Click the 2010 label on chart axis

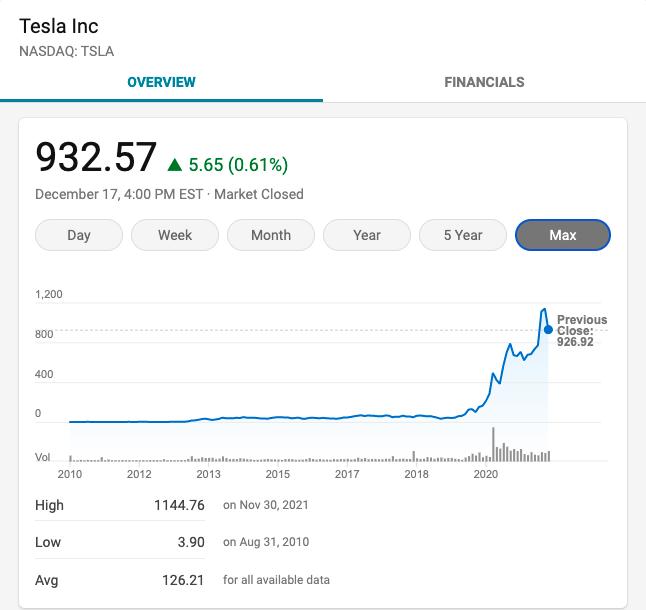pyautogui.click(x=70, y=474)
